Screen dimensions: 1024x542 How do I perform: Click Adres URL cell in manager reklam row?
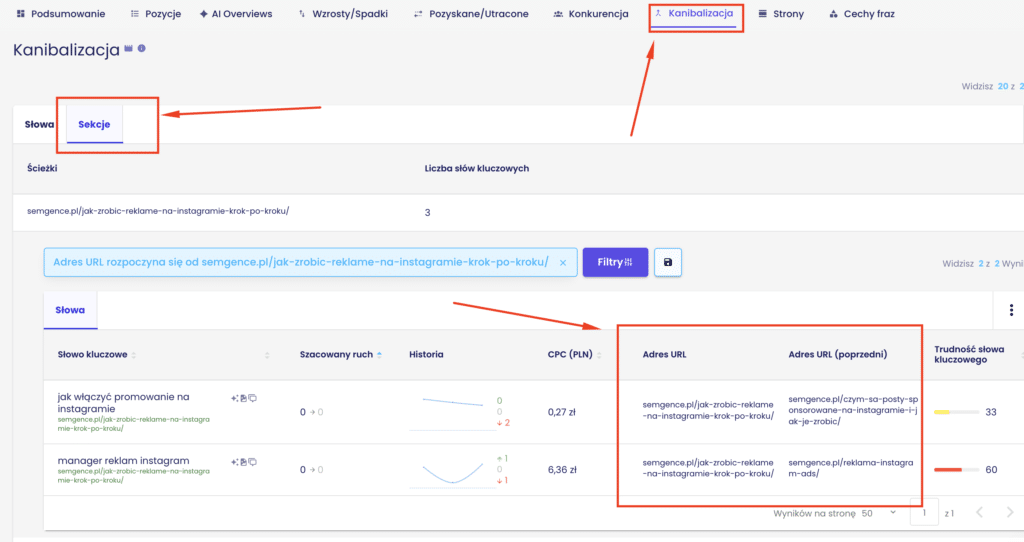tap(708, 468)
